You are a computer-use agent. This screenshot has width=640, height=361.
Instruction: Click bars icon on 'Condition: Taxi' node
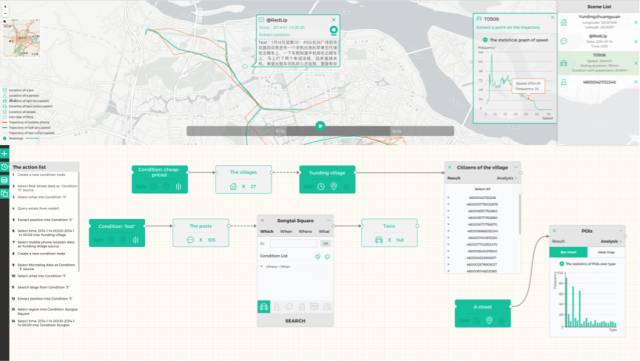pyautogui.click(x=136, y=240)
